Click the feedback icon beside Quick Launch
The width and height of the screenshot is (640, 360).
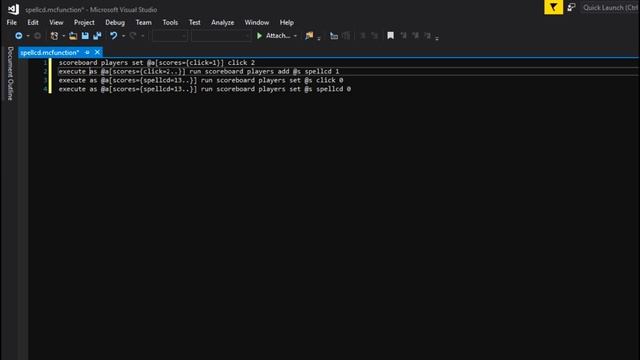tap(571, 7)
